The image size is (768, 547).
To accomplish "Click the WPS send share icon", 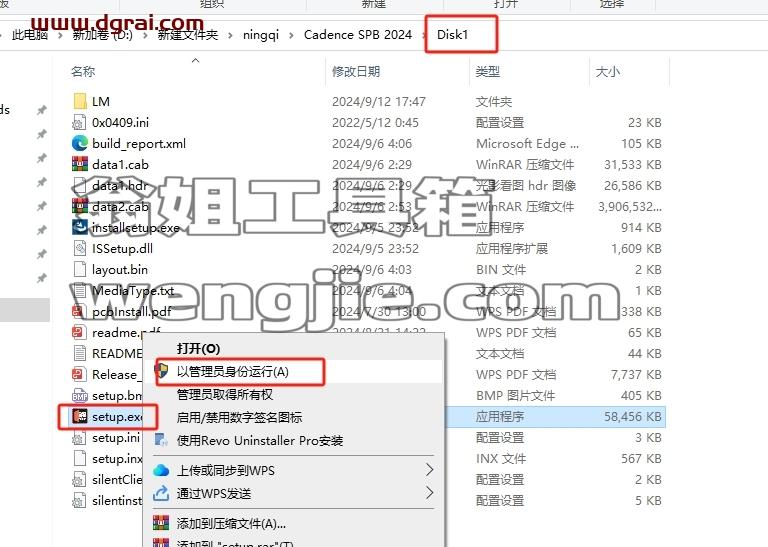I will (x=161, y=493).
